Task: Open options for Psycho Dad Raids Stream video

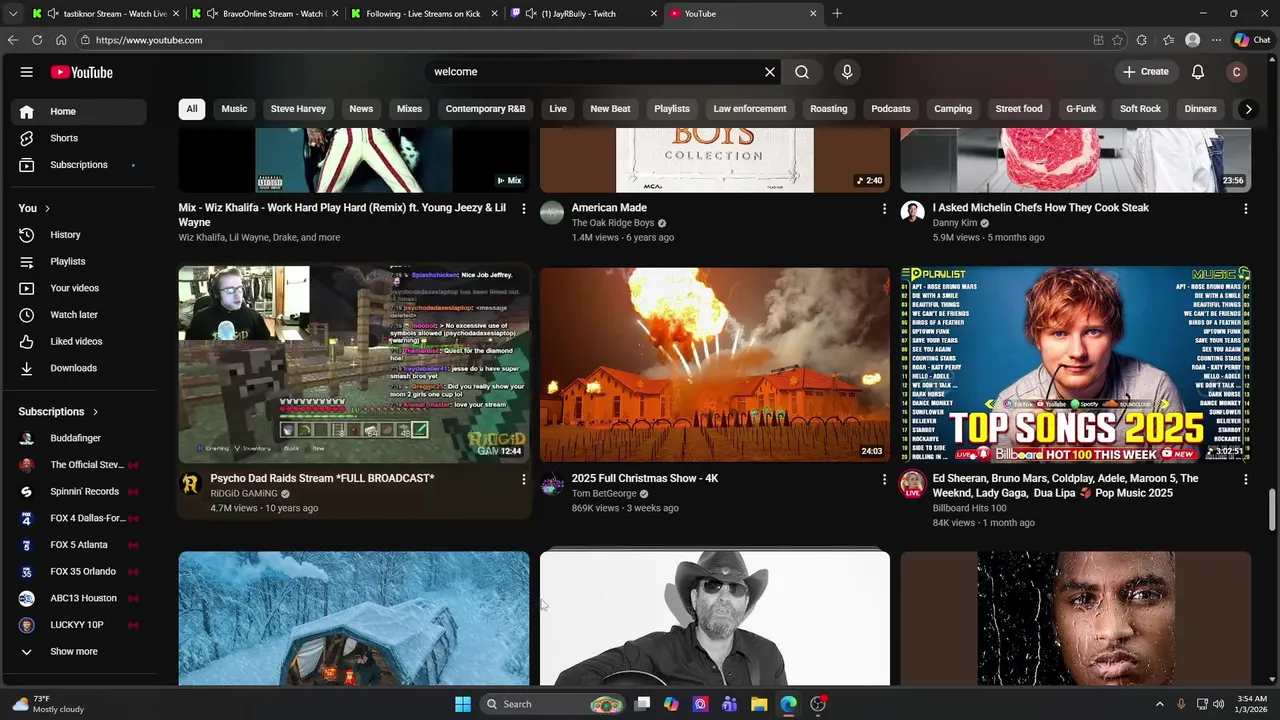Action: coord(523,480)
